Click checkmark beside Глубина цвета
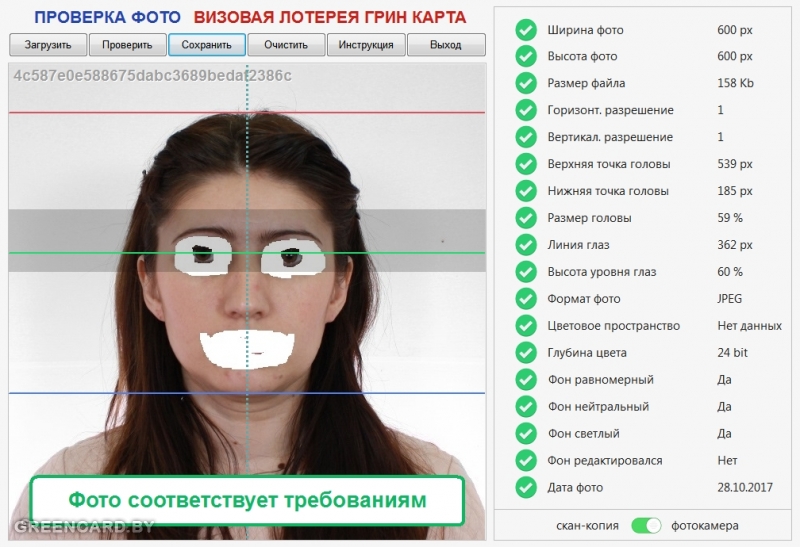The image size is (800, 547). 526,353
